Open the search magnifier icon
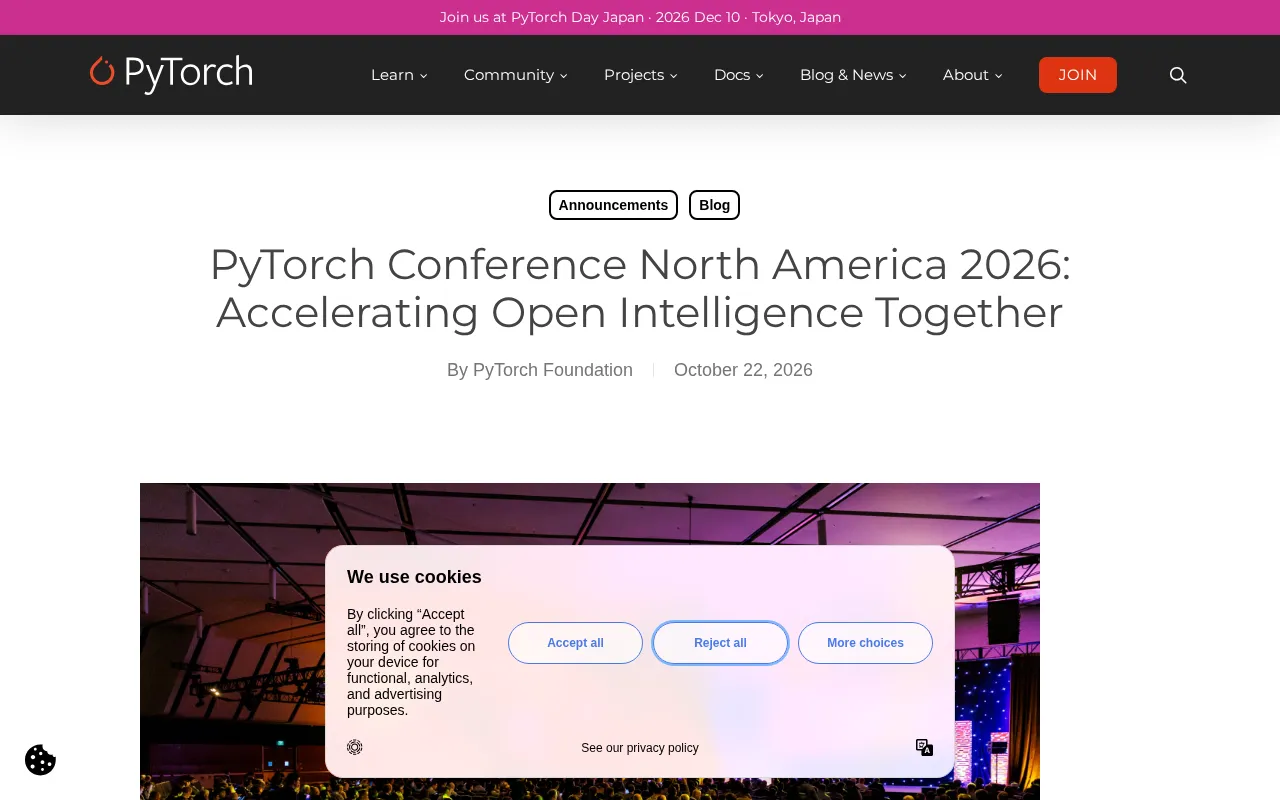 click(x=1178, y=75)
